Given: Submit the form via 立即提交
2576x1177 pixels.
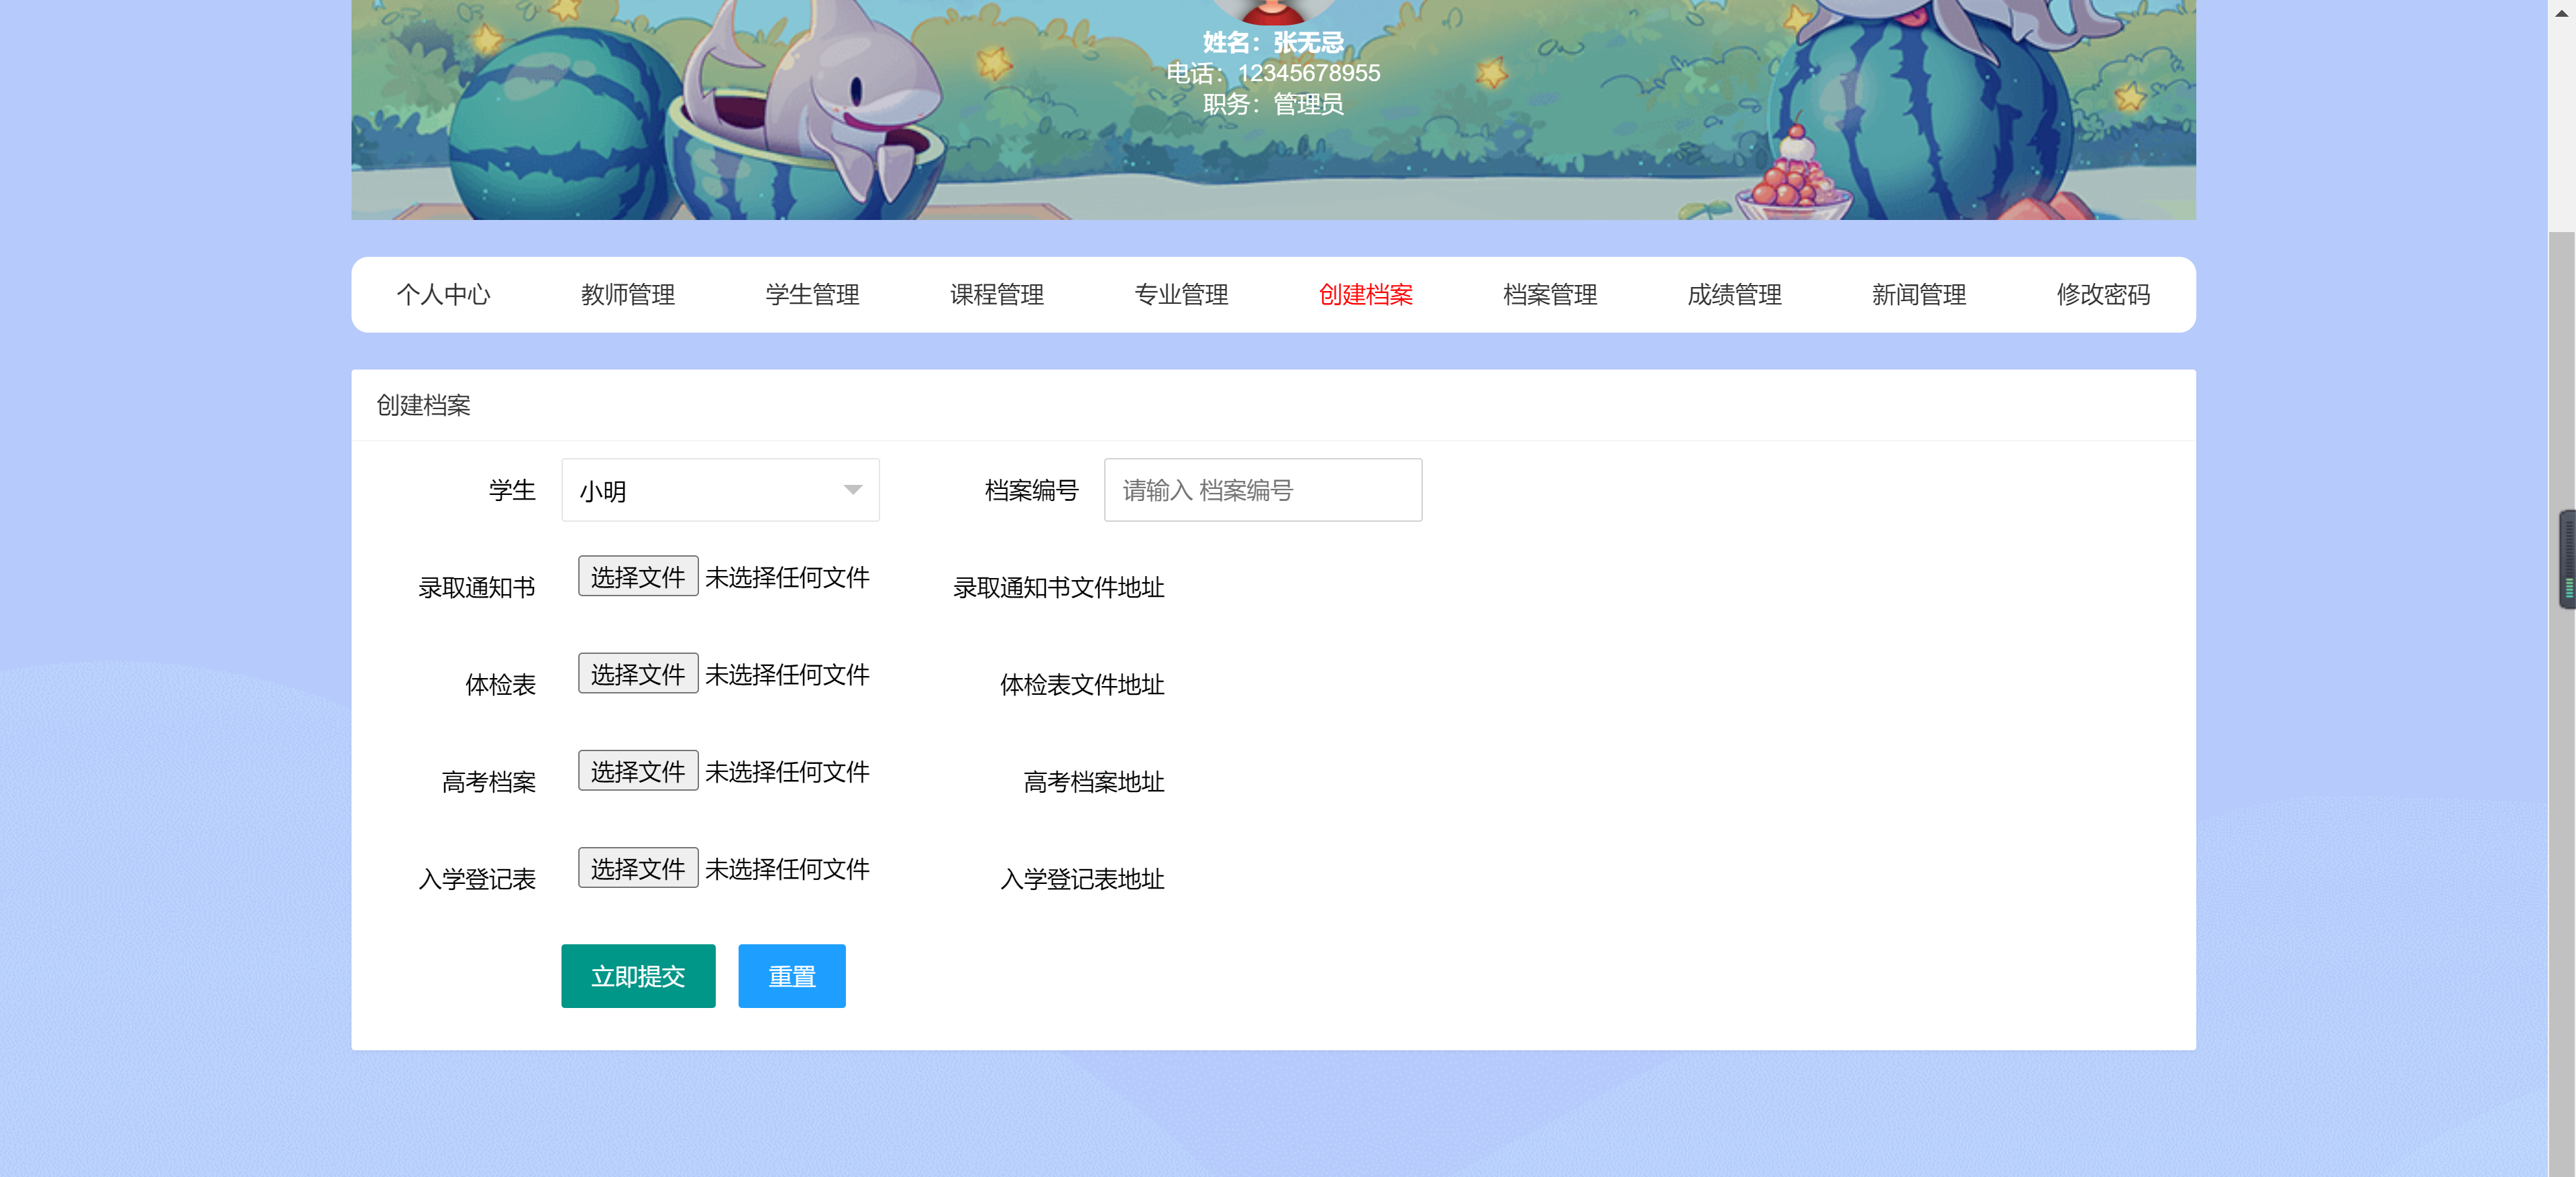Looking at the screenshot, I should [638, 975].
